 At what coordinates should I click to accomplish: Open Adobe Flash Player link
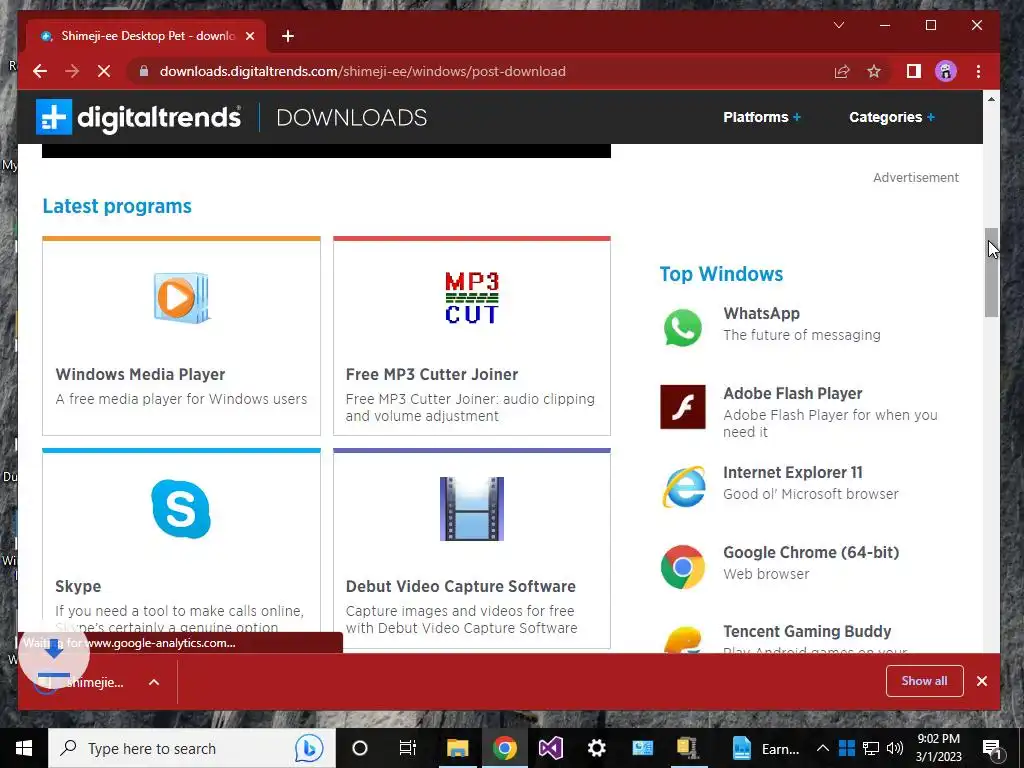pyautogui.click(x=793, y=393)
